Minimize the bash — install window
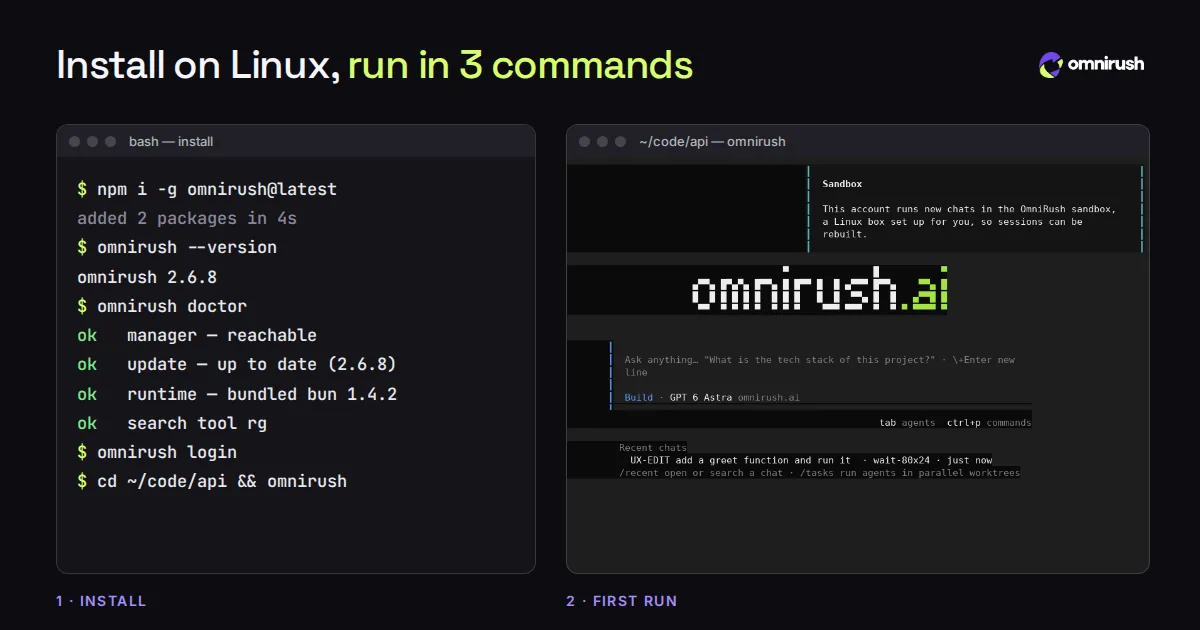Screen dimensions: 1200x630 click(x=93, y=142)
